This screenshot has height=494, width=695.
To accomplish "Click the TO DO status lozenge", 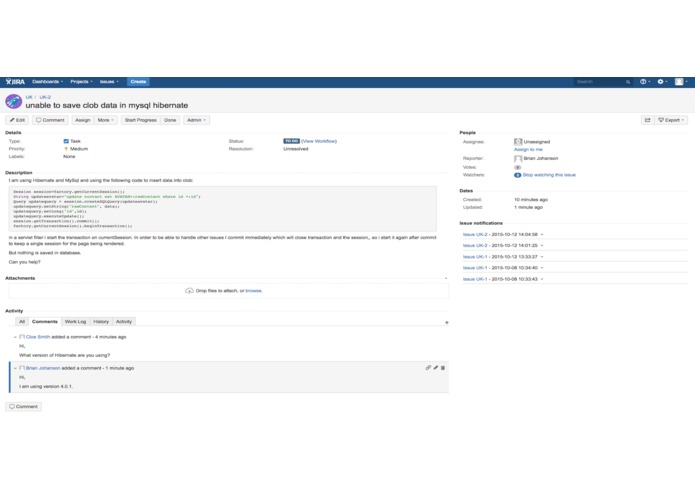I will [x=291, y=141].
